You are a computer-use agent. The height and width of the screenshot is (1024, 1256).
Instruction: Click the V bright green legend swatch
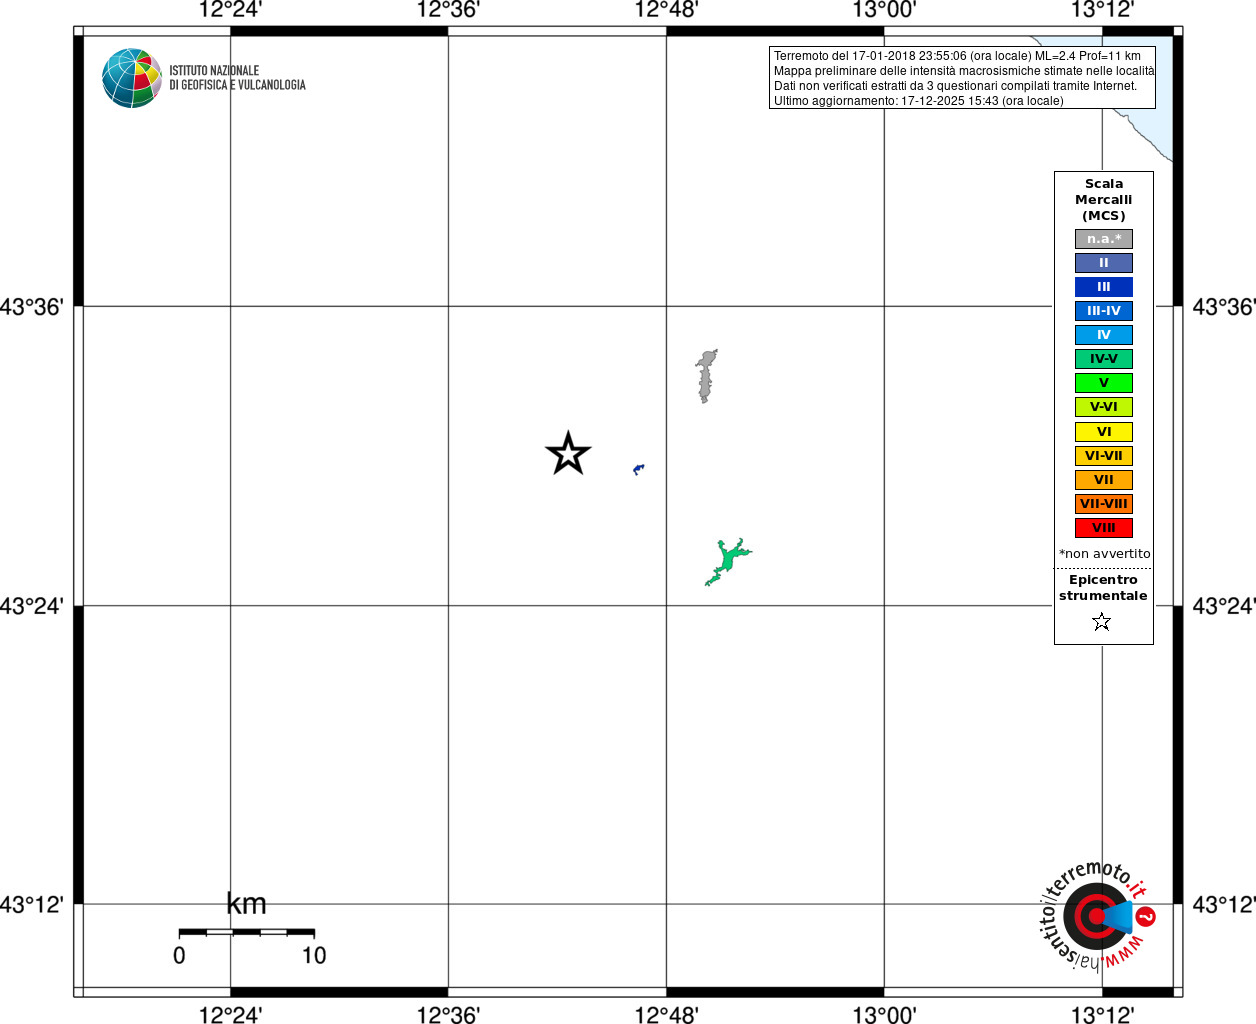1104,383
